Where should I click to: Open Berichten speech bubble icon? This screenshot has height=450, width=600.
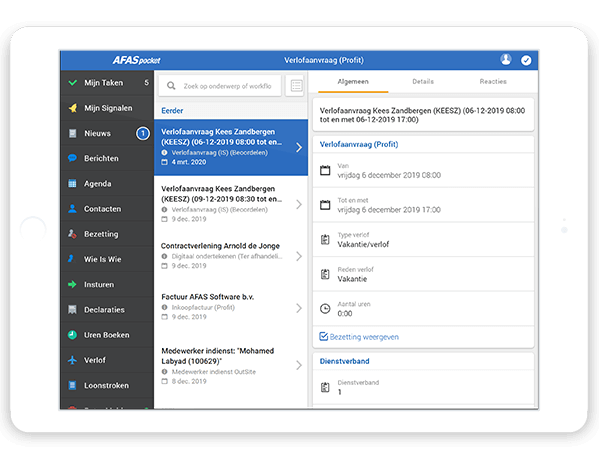[x=72, y=158]
